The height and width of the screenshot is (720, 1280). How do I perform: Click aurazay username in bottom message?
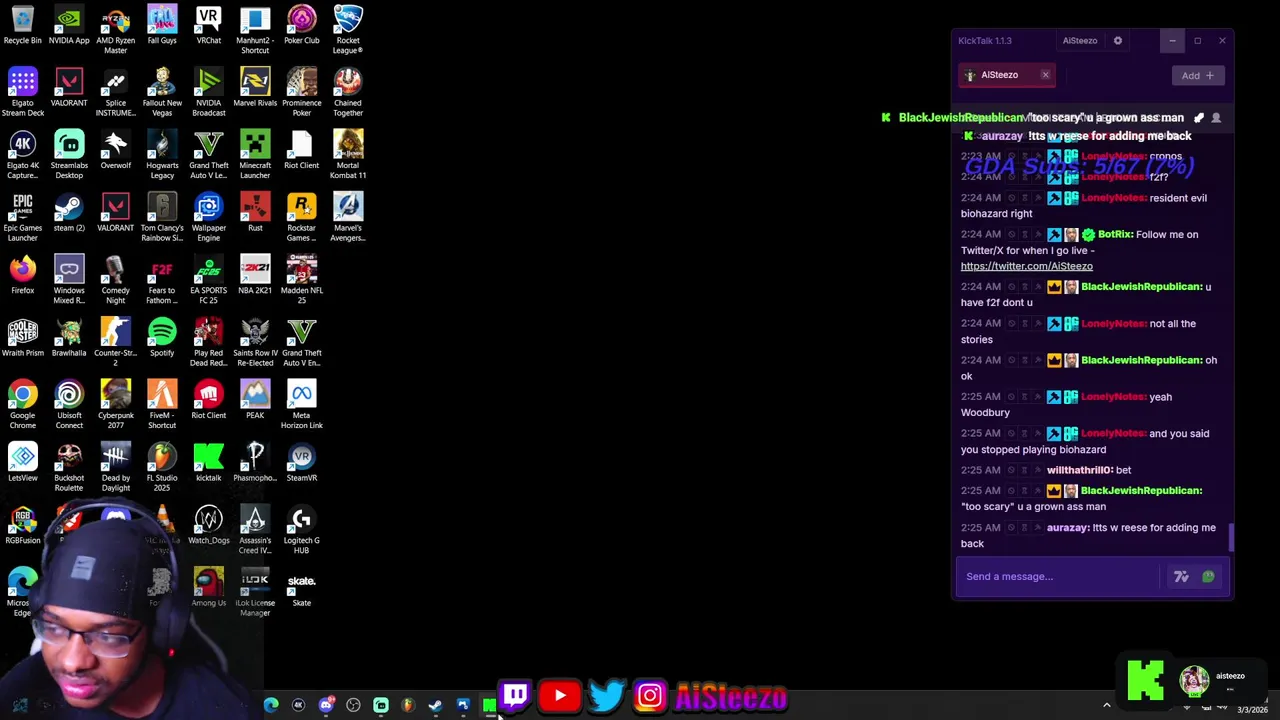point(1067,528)
